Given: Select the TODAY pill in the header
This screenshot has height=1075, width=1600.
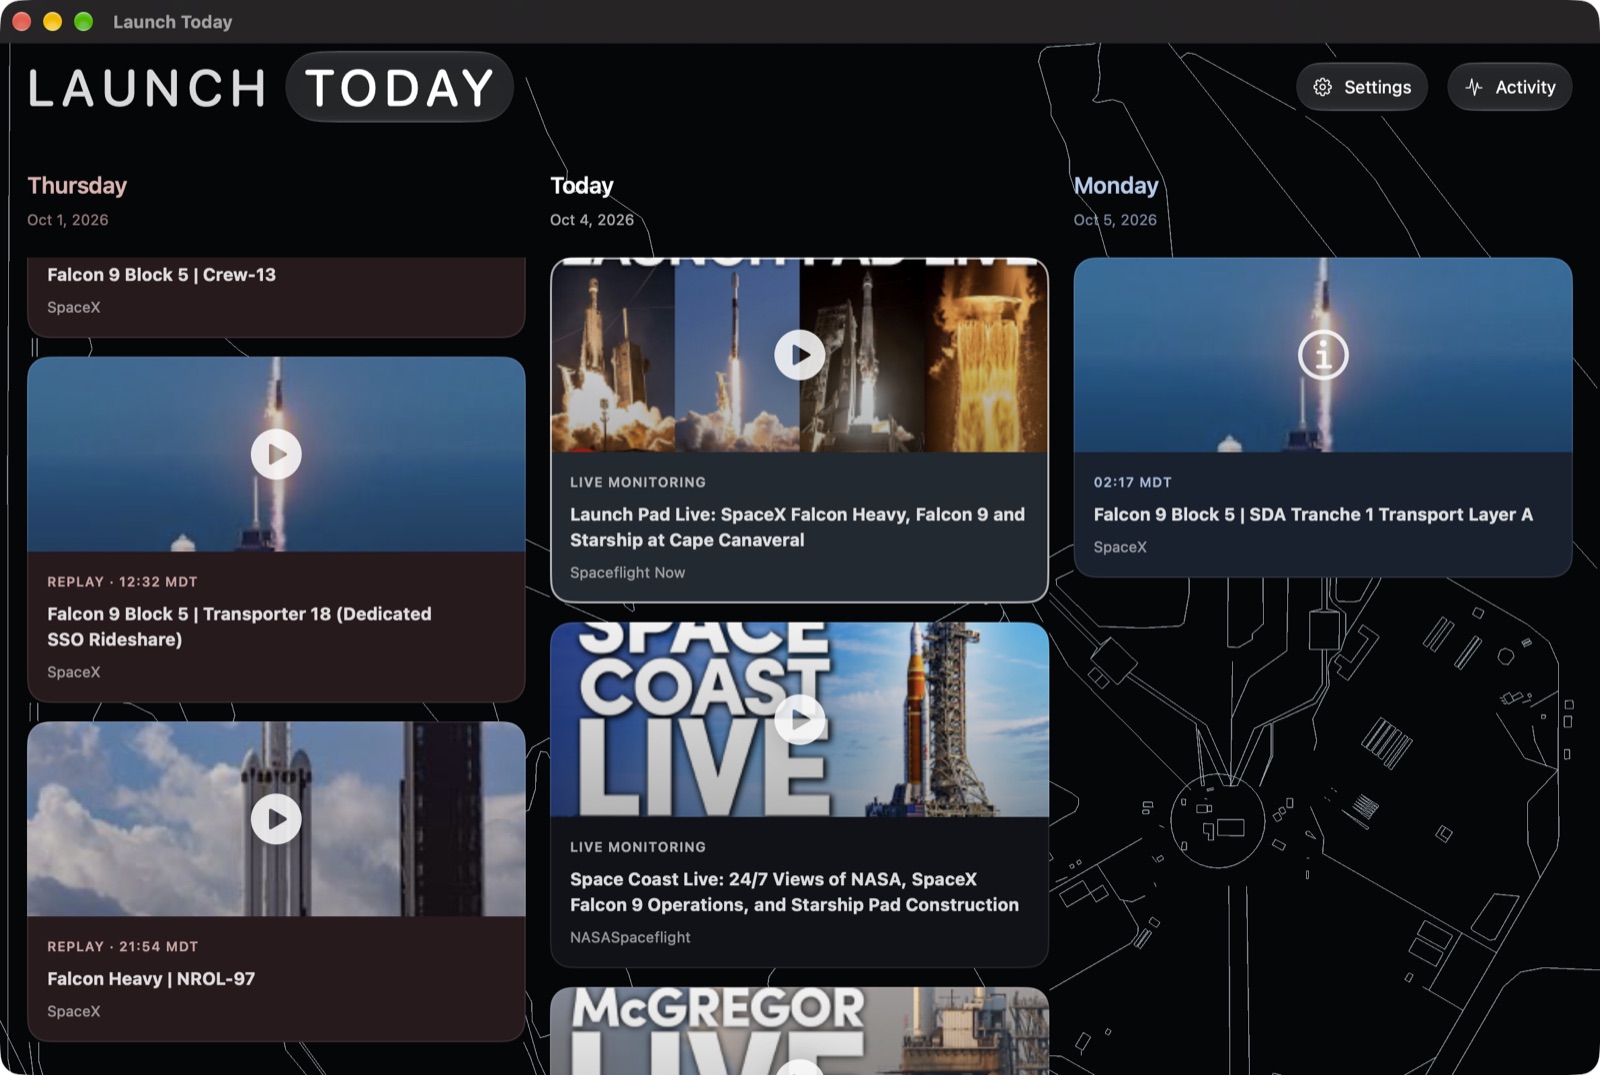Looking at the screenshot, I should [x=399, y=87].
